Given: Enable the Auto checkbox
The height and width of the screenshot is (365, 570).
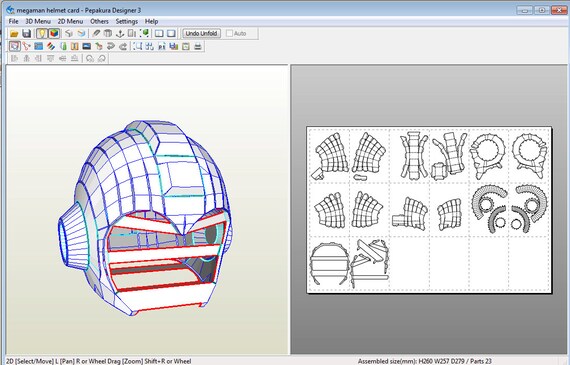Looking at the screenshot, I should [x=229, y=33].
